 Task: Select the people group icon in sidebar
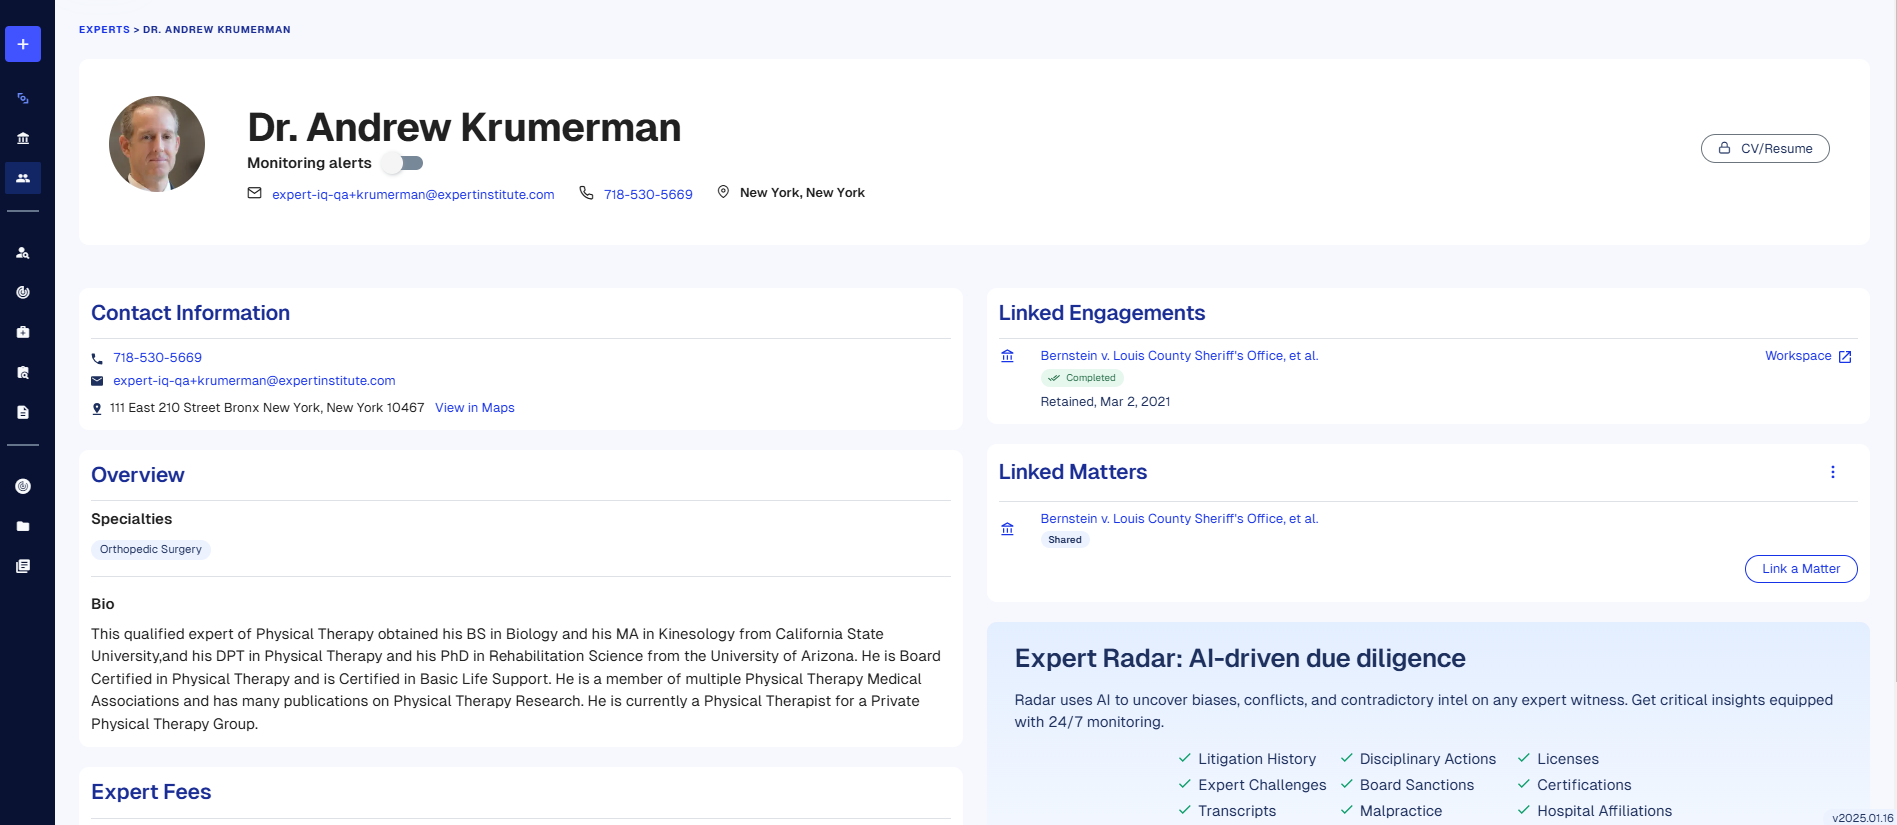(23, 178)
